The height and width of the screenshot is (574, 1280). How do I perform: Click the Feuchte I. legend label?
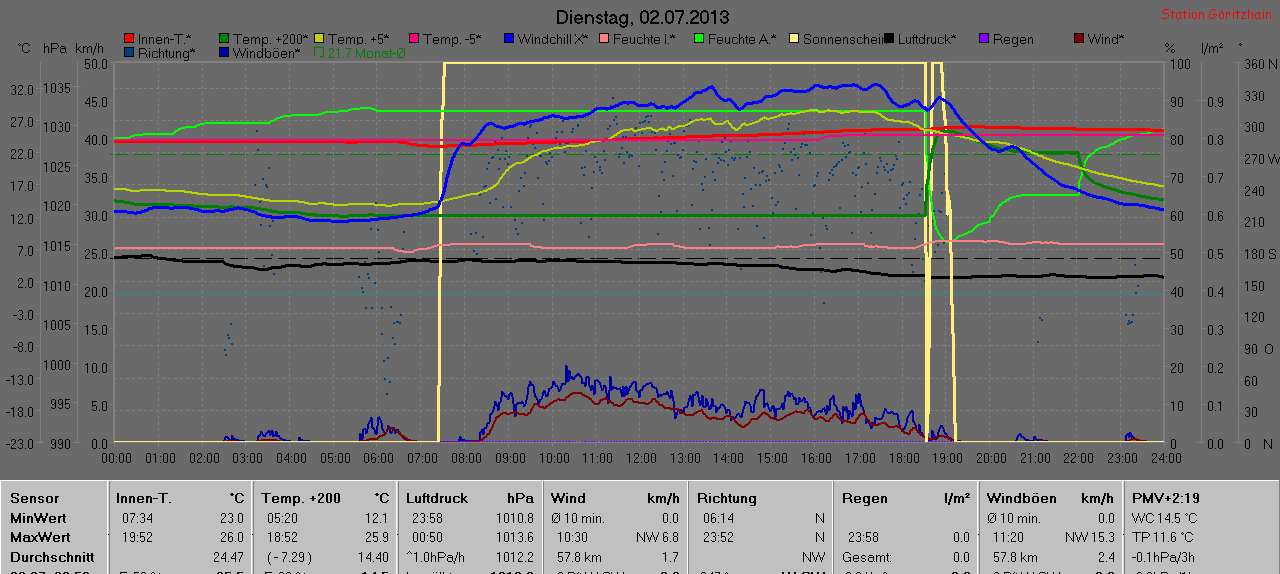click(x=645, y=39)
